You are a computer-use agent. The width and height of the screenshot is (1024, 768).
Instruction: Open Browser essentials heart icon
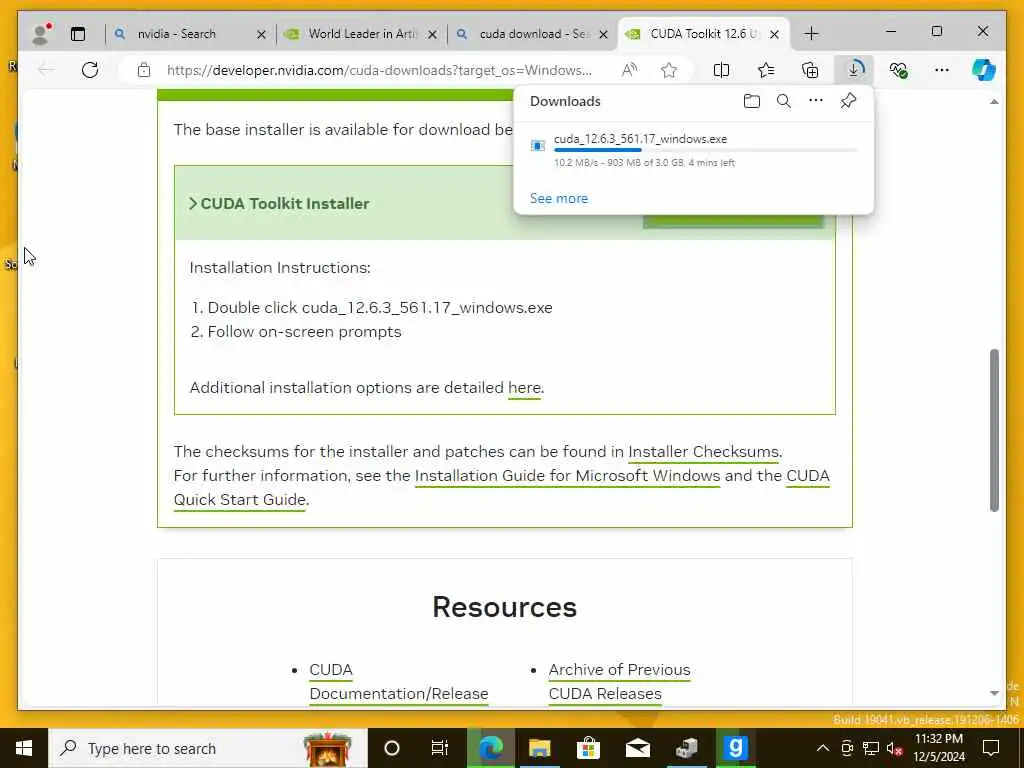[x=899, y=70]
